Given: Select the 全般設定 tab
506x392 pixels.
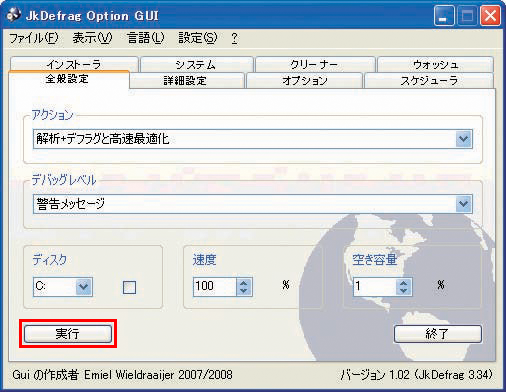Looking at the screenshot, I should (x=68, y=79).
